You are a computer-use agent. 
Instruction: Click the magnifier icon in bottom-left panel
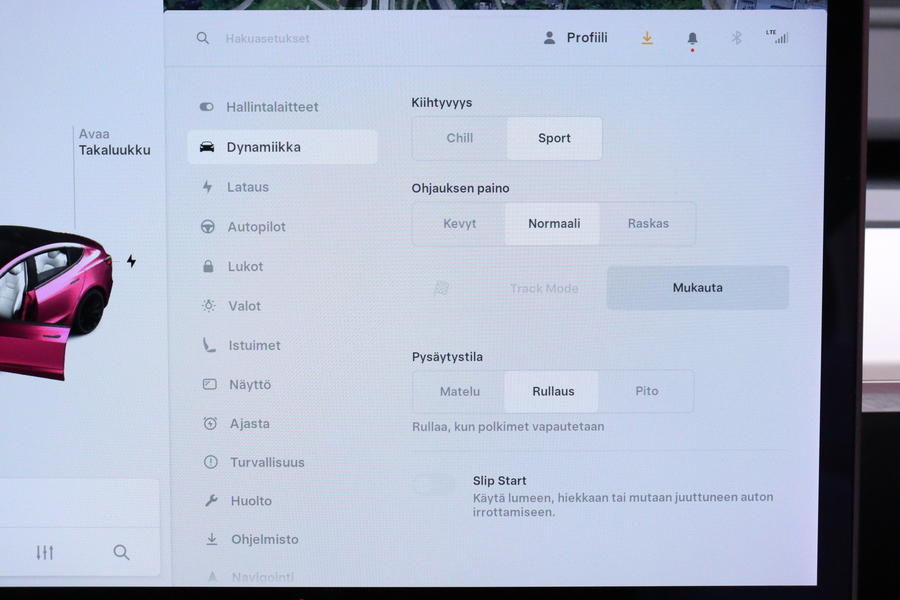click(121, 552)
